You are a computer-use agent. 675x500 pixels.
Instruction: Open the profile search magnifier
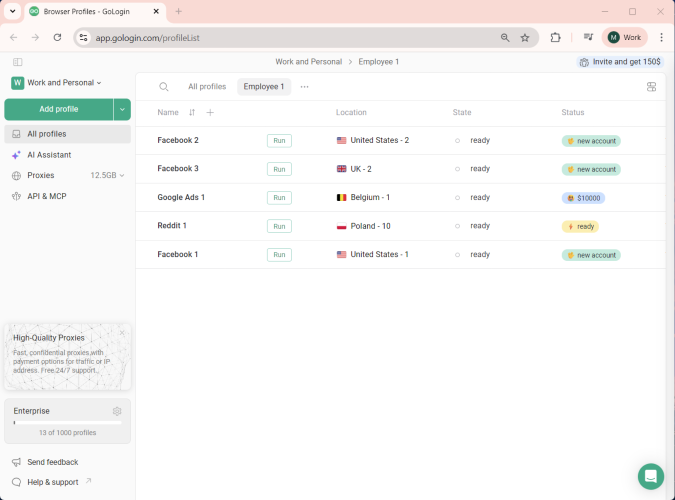pos(164,87)
